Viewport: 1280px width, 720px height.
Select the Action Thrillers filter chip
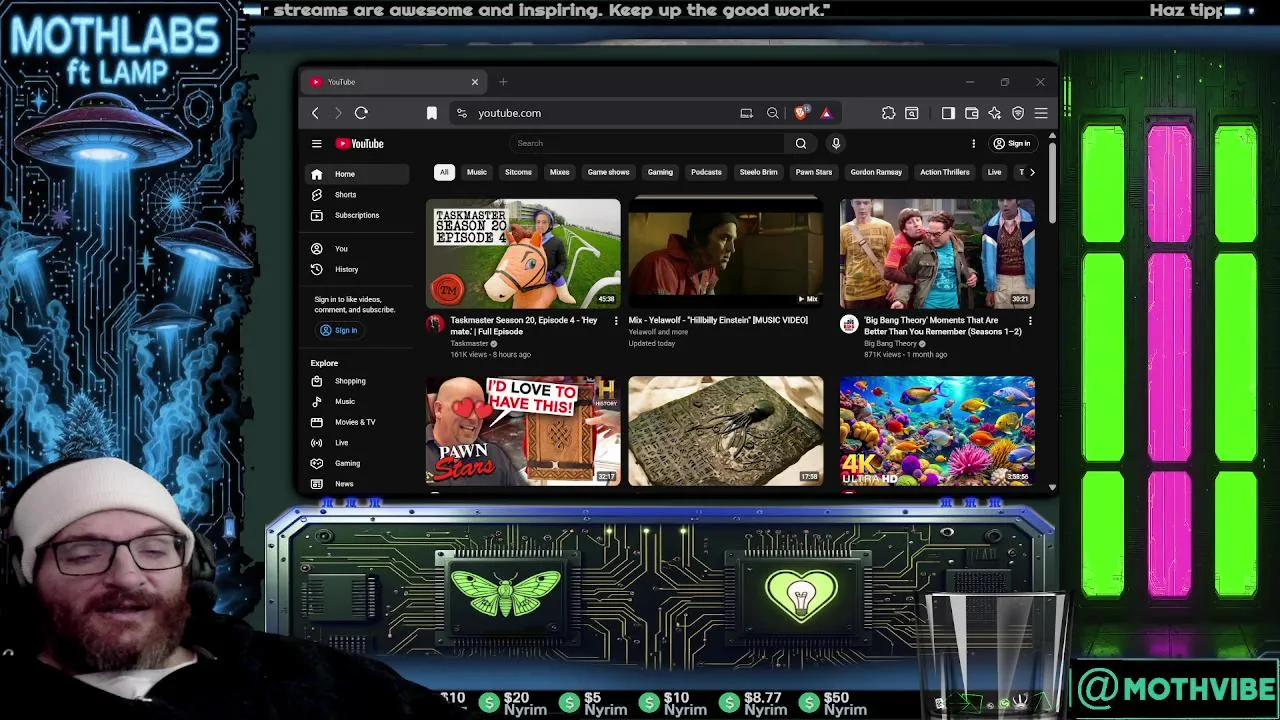coord(945,172)
